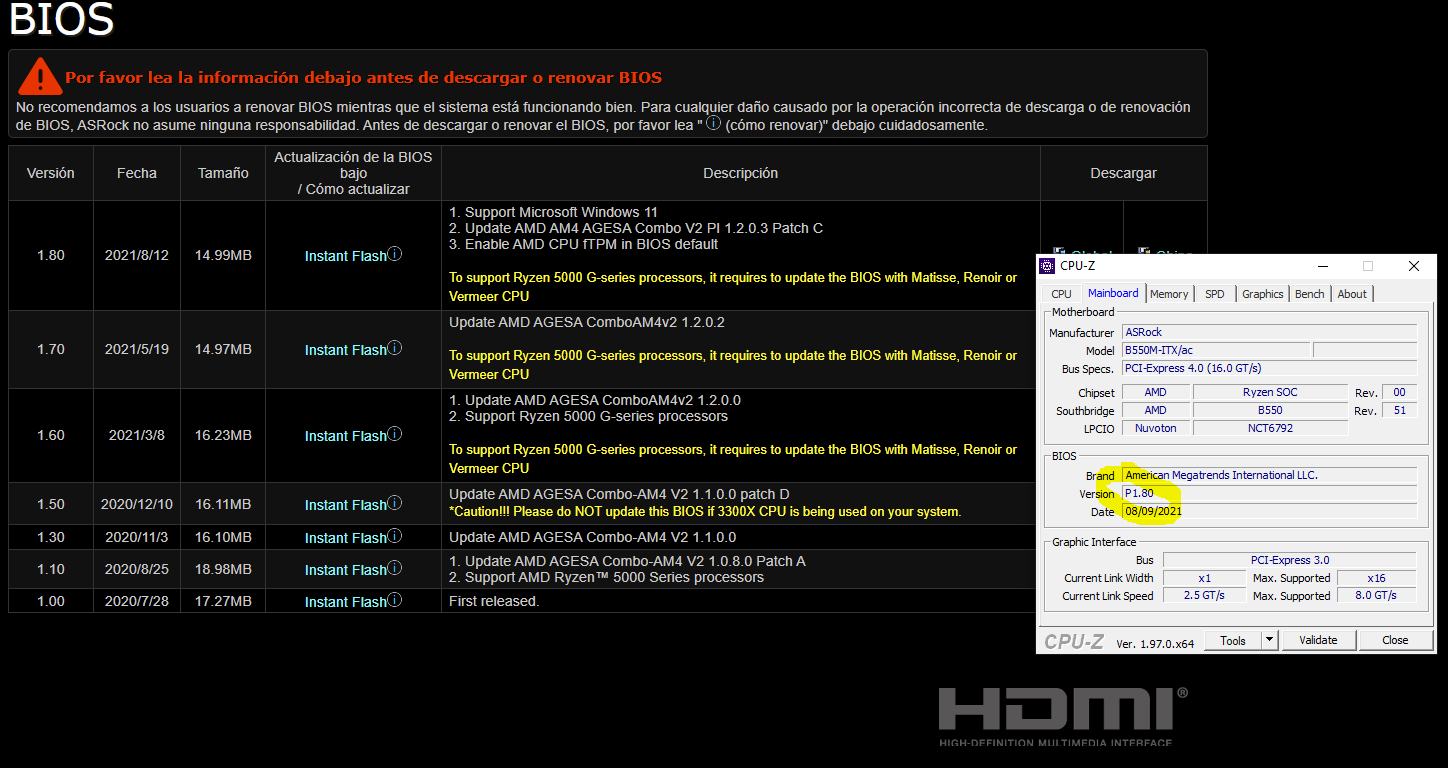Click the LPCIO field showing Nuvoton

point(1155,428)
